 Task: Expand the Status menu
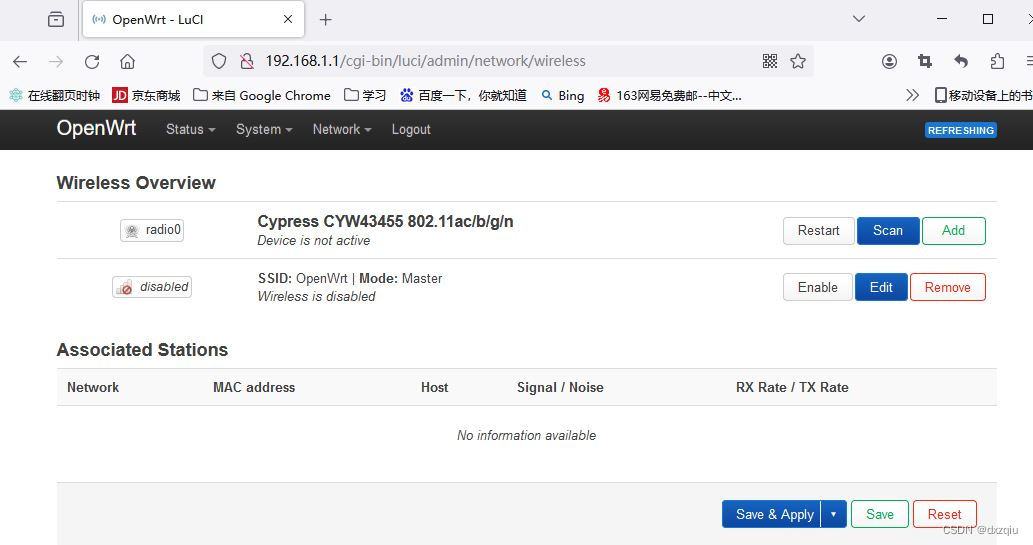[x=190, y=130]
